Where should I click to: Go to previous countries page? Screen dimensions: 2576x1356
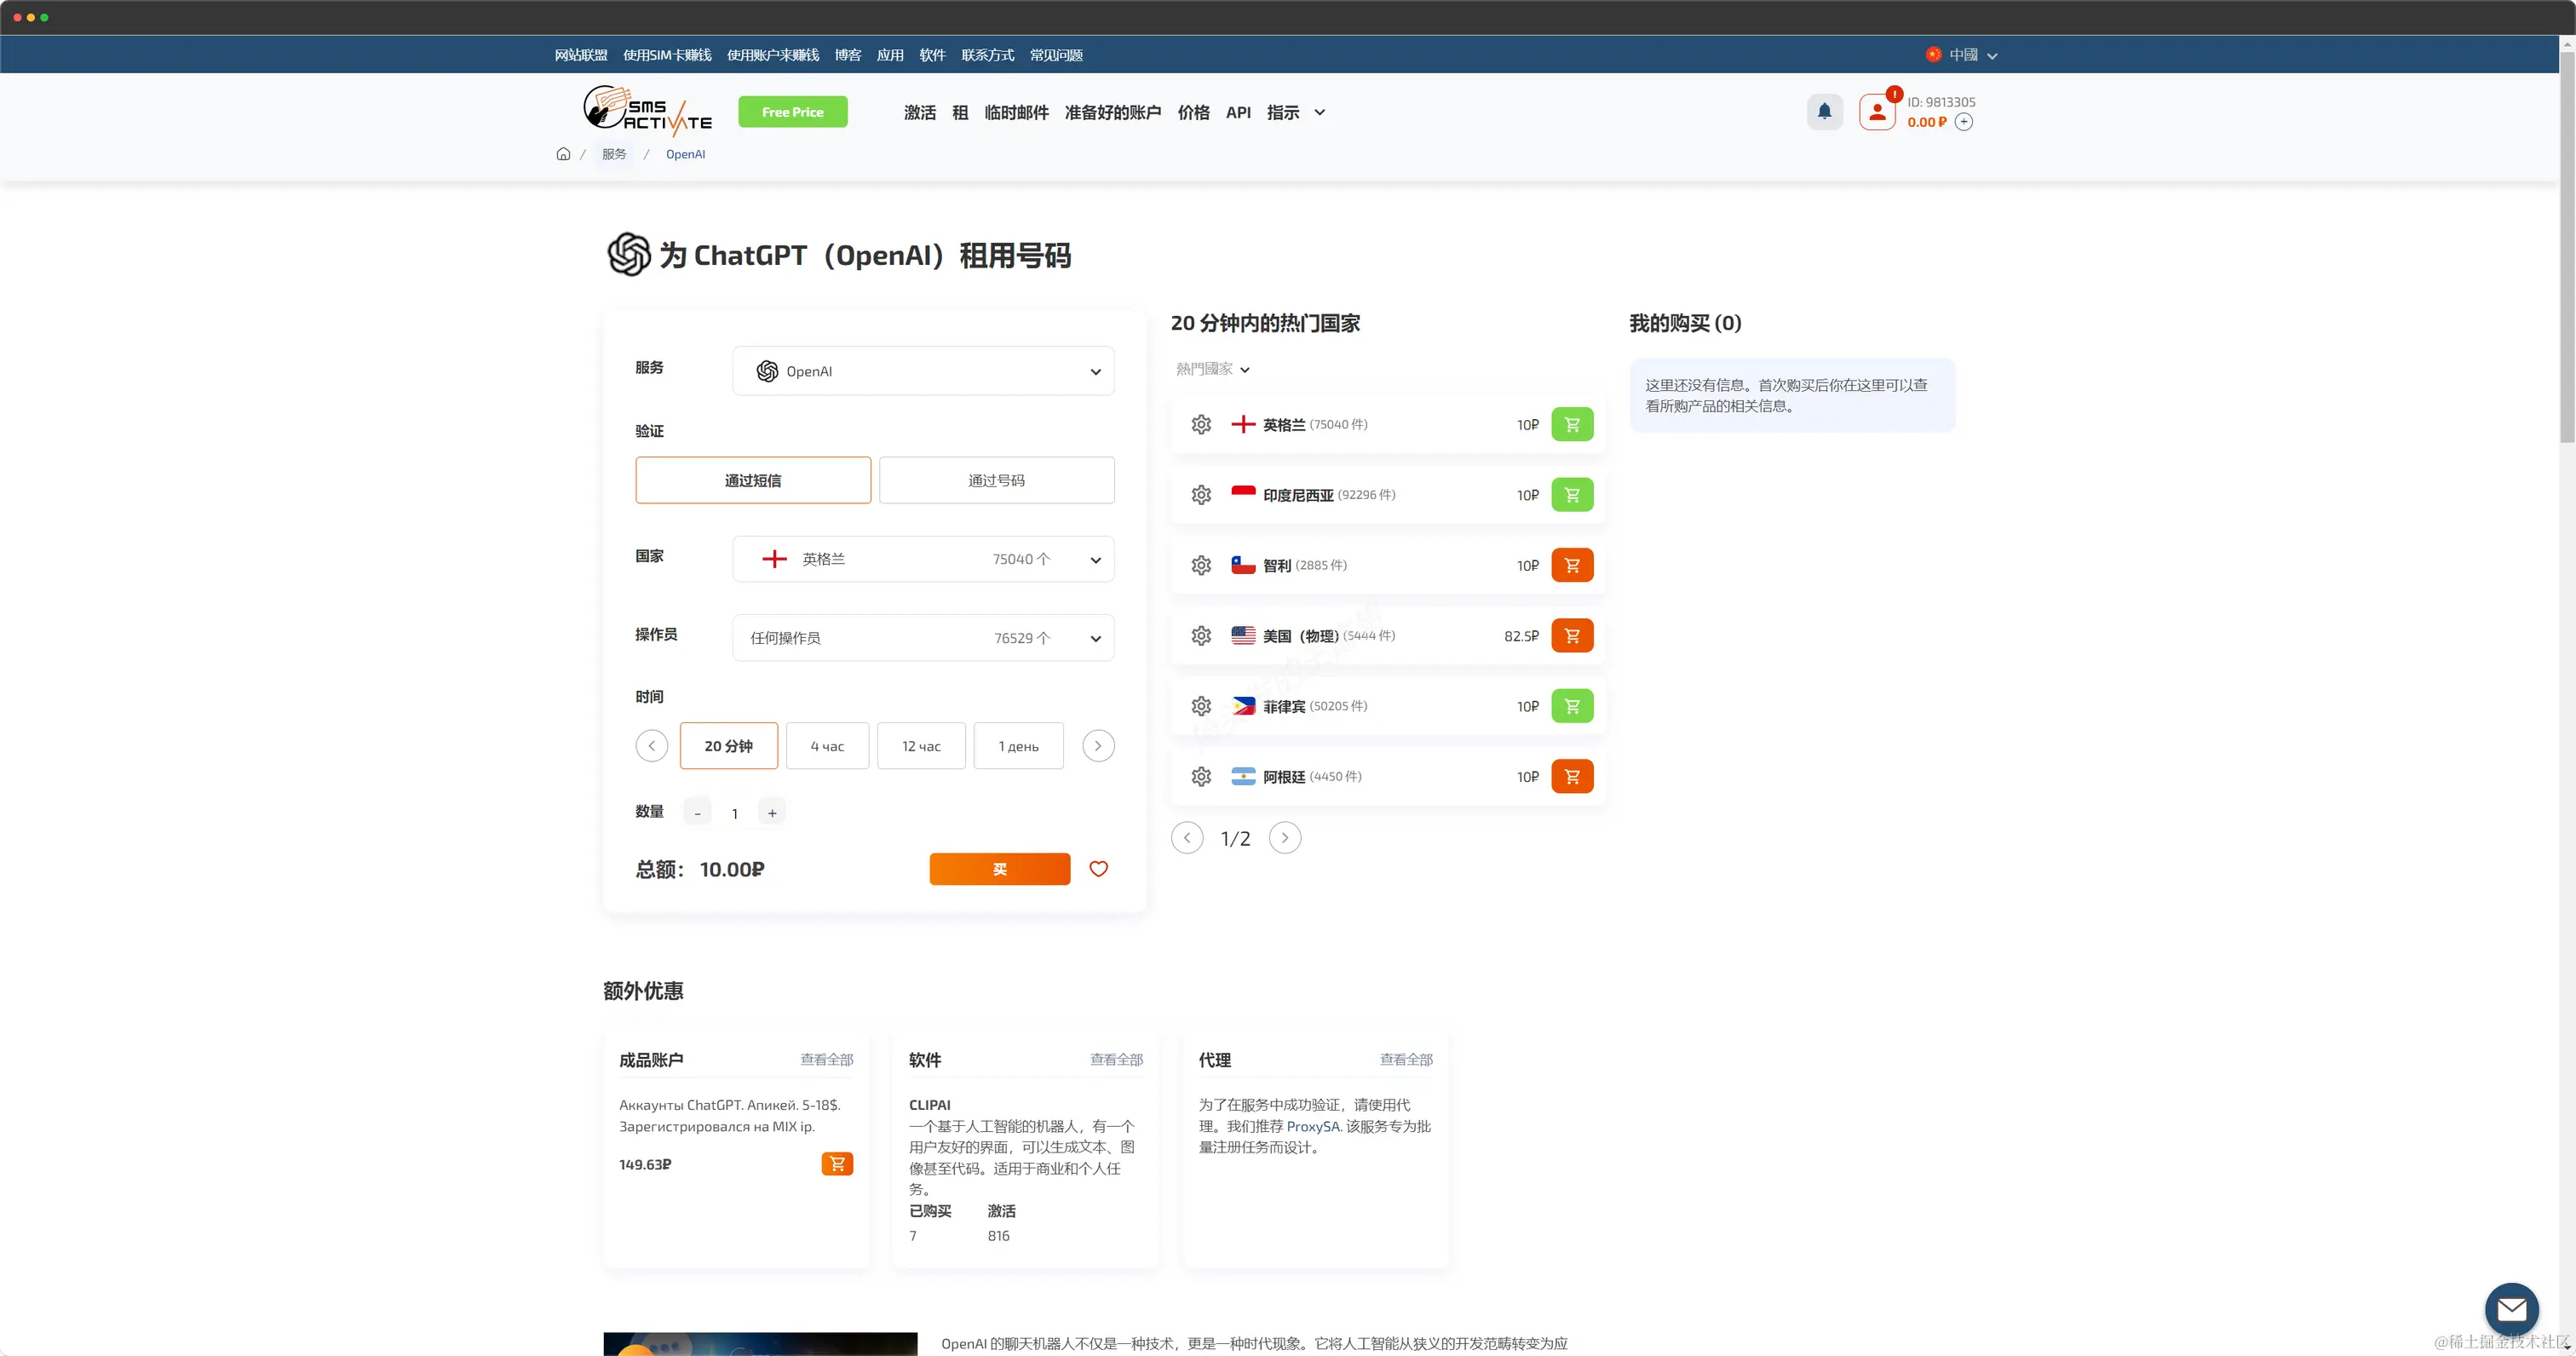pyautogui.click(x=1187, y=838)
